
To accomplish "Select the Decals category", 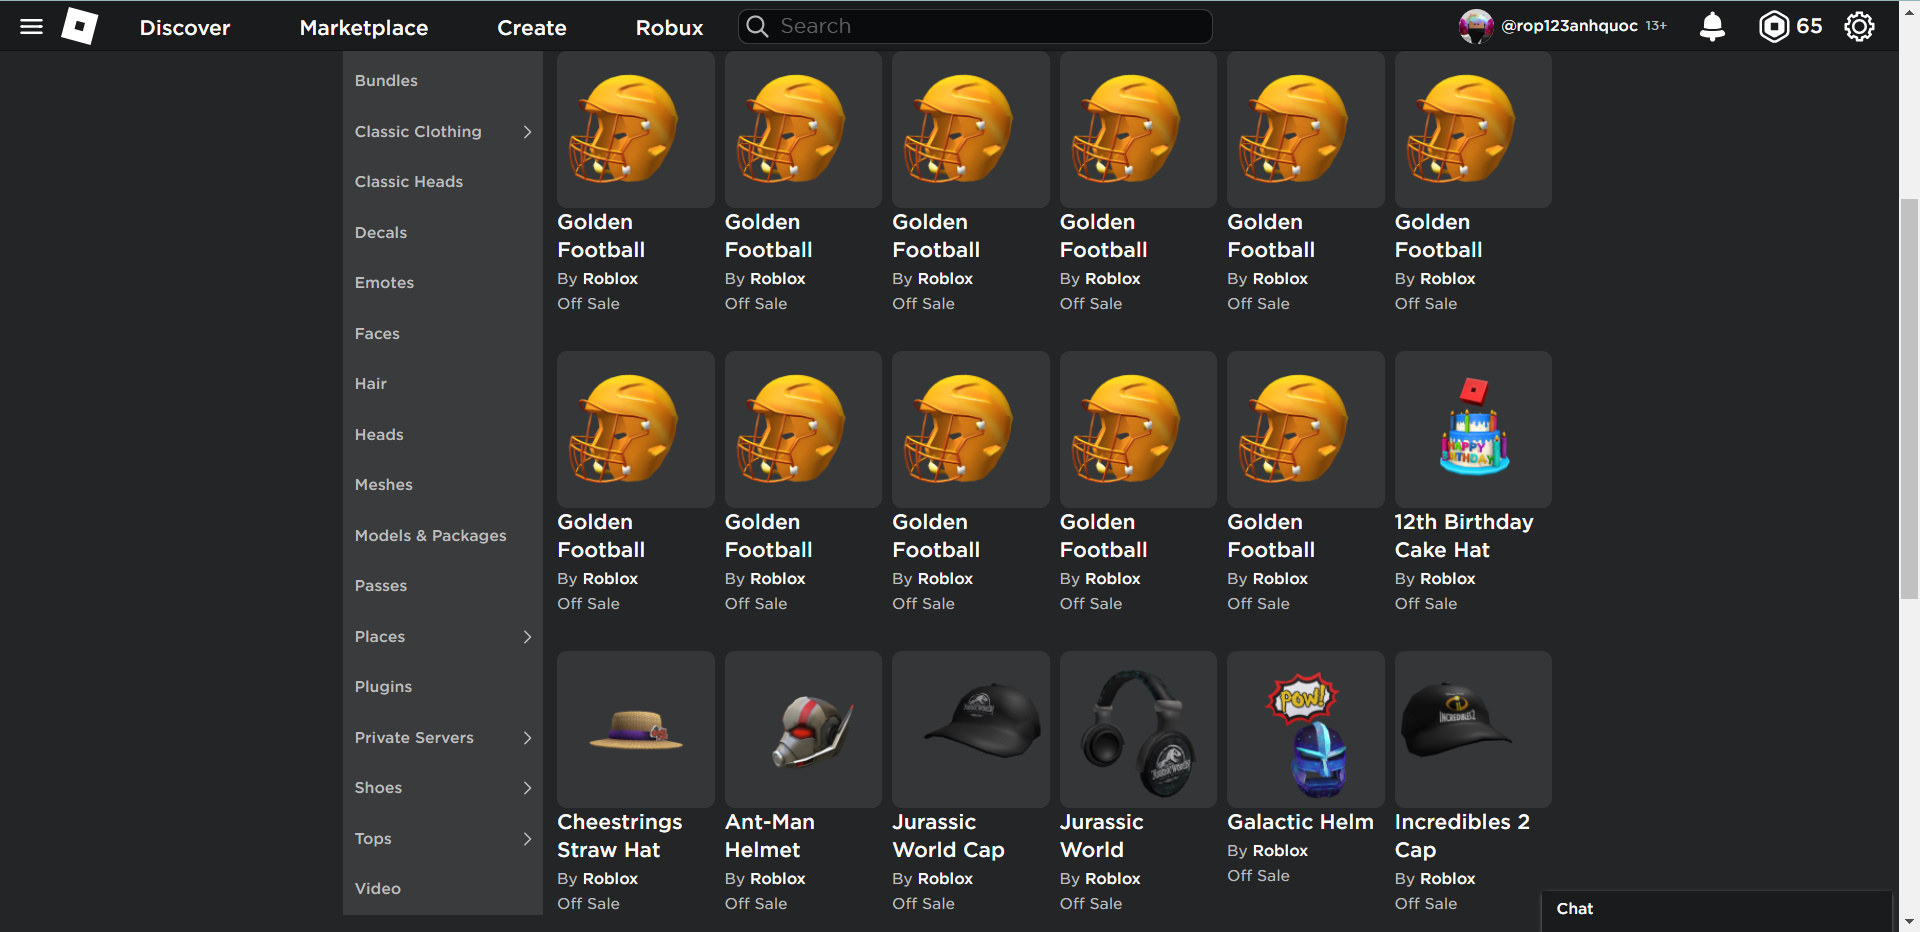I will click(381, 233).
